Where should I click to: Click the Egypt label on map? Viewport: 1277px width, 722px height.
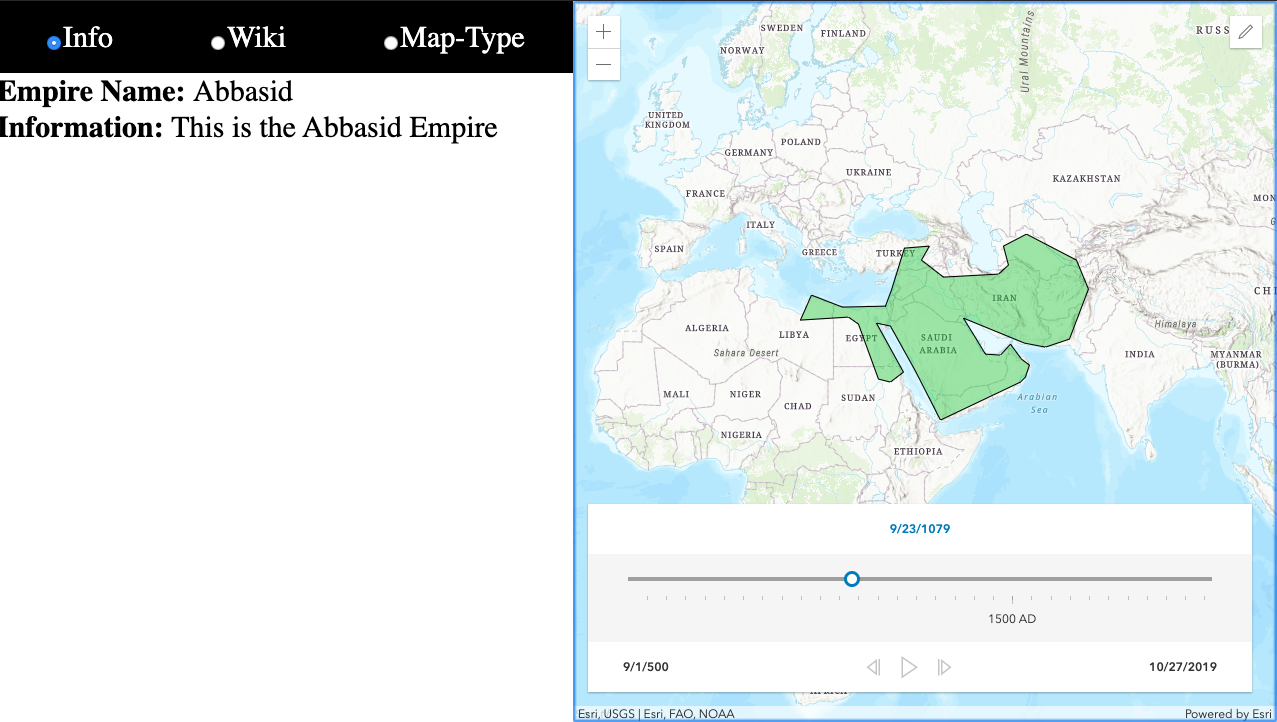click(861, 338)
